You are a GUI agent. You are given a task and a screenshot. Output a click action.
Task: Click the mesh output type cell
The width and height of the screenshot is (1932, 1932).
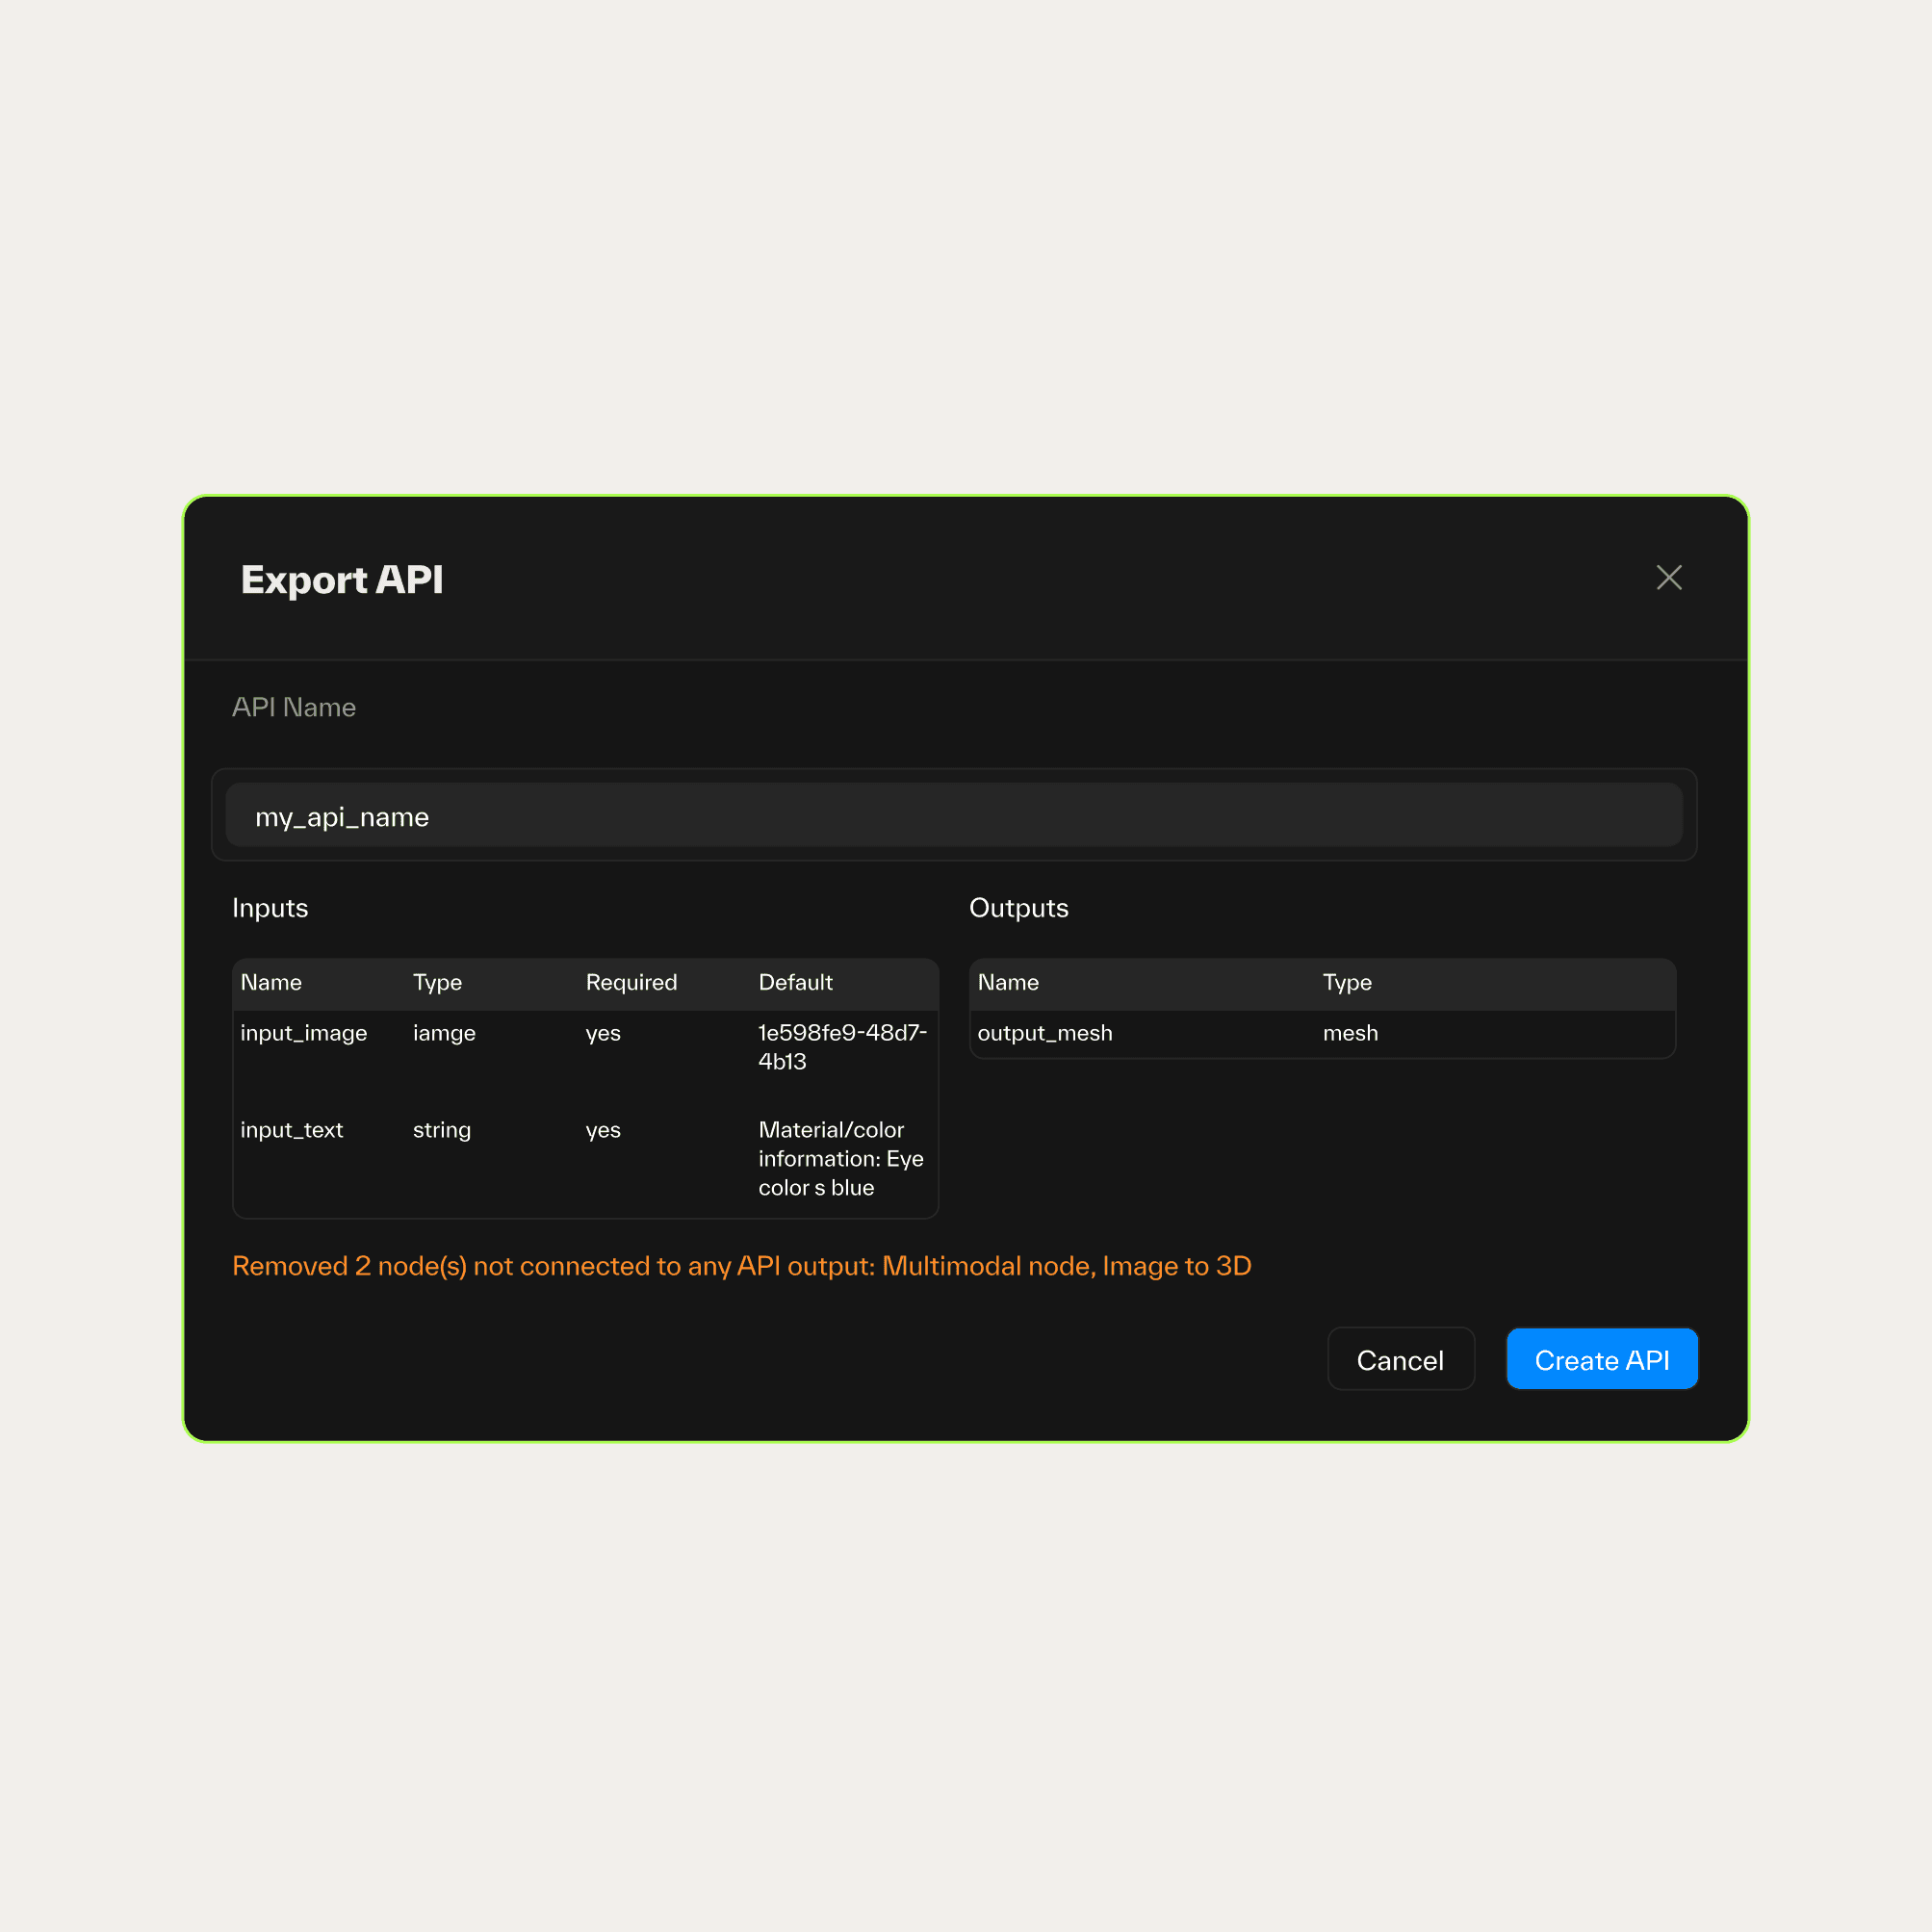(1349, 1033)
